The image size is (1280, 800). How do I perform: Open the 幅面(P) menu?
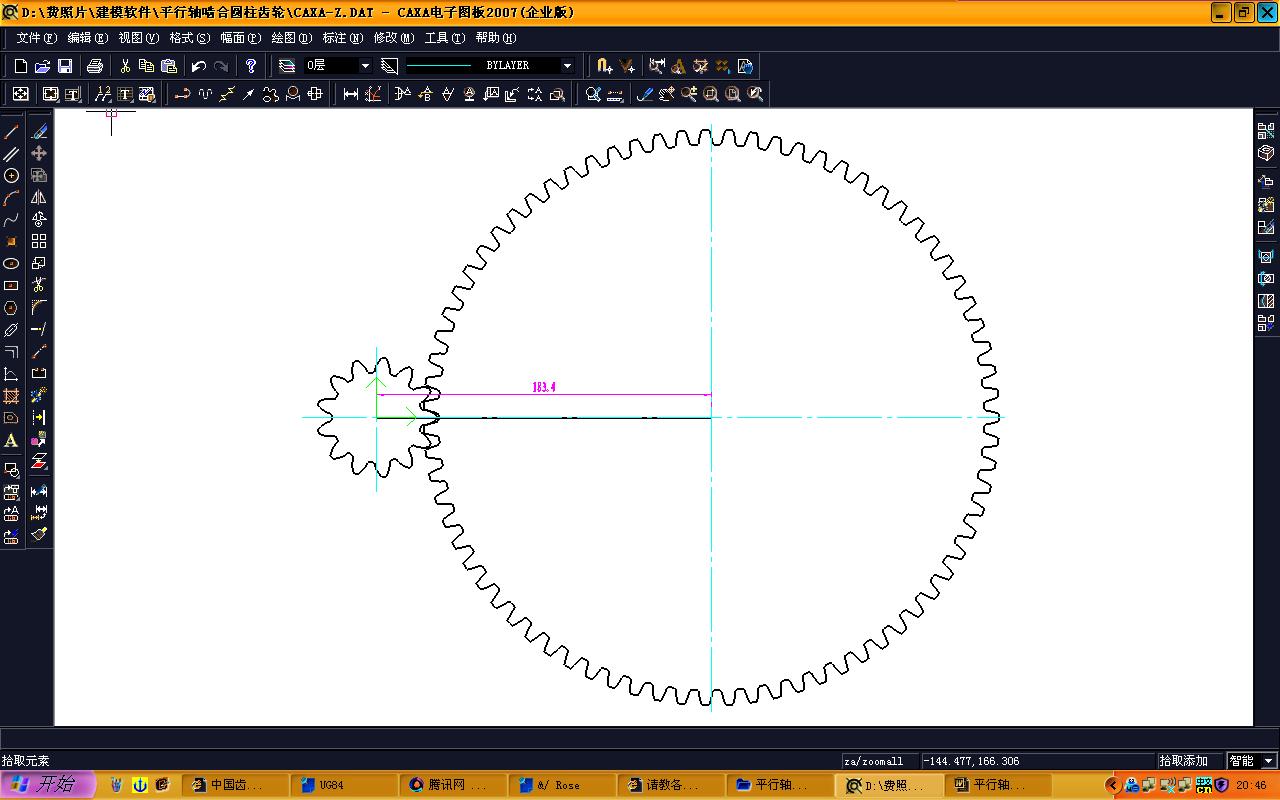click(x=240, y=38)
